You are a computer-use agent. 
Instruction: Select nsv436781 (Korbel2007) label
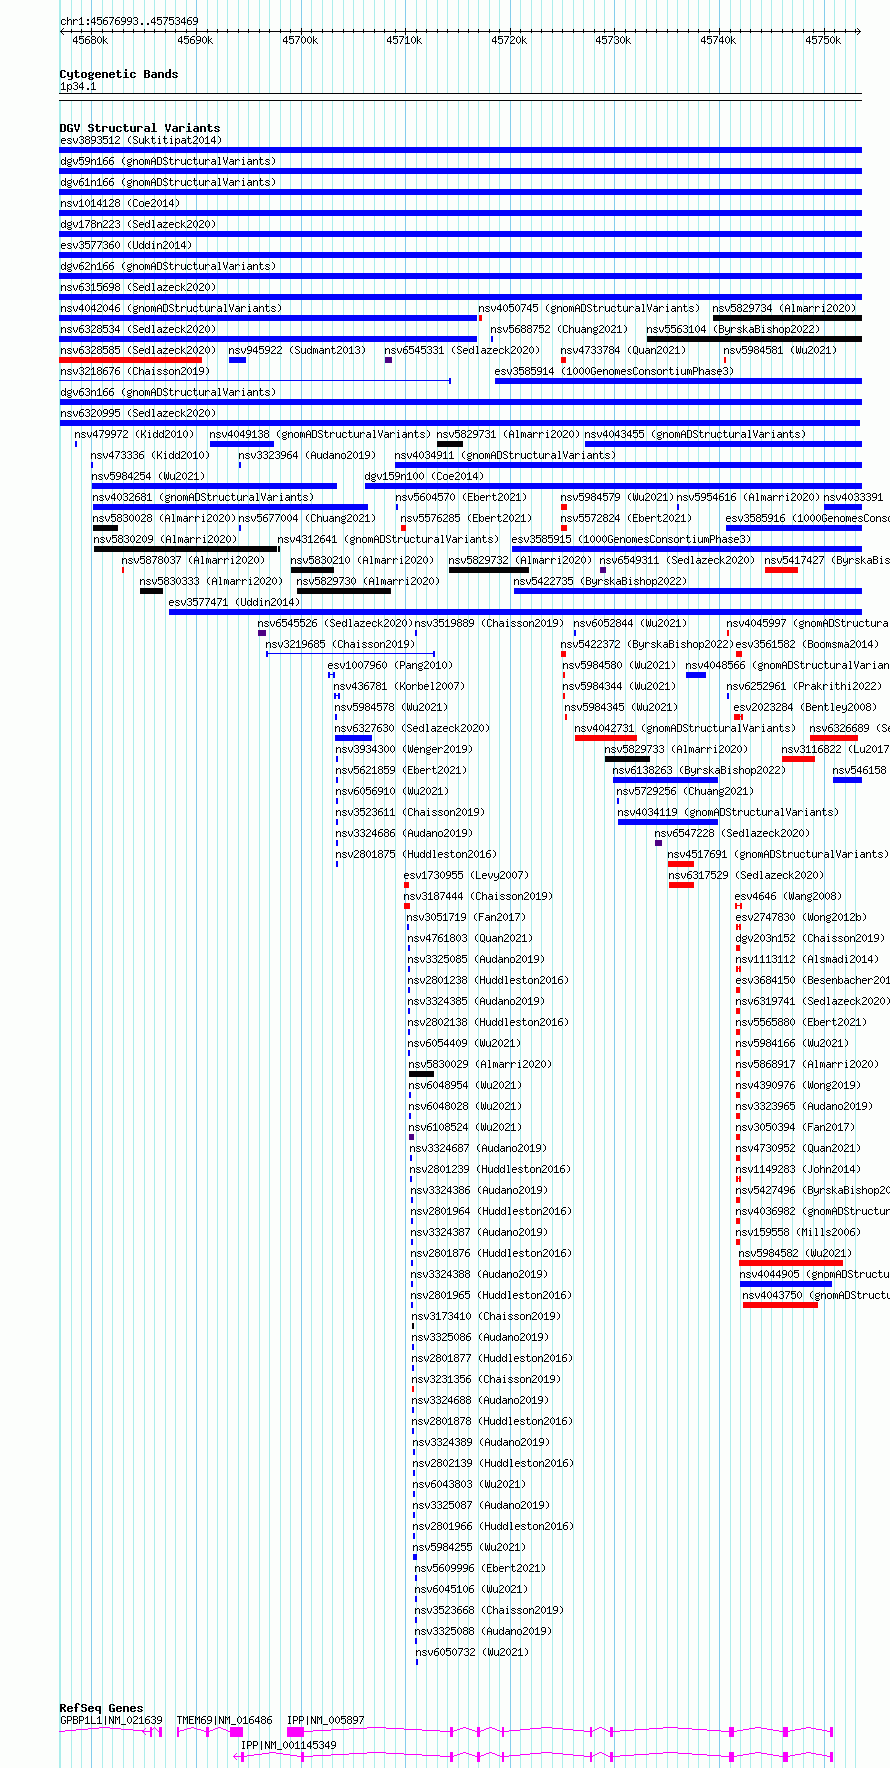tap(399, 686)
